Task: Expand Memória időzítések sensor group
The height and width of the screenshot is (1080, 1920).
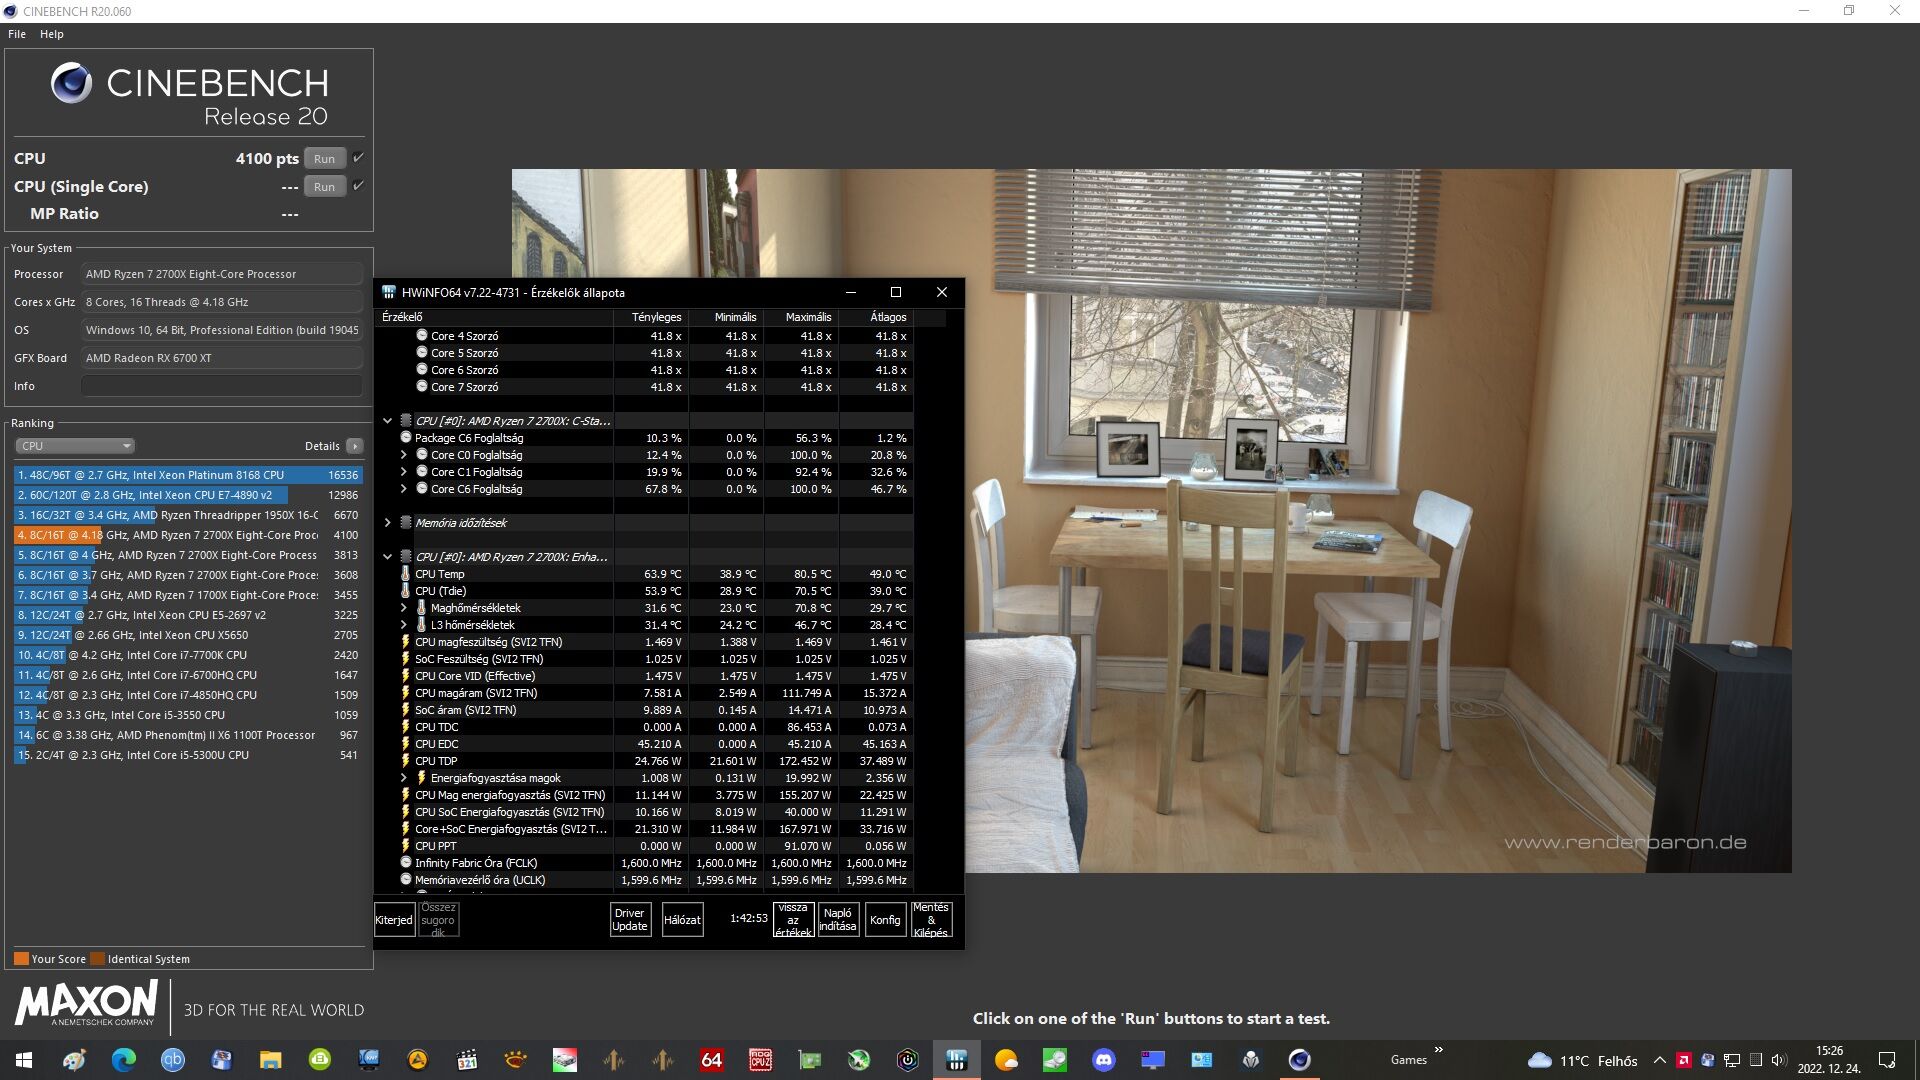Action: [x=387, y=523]
